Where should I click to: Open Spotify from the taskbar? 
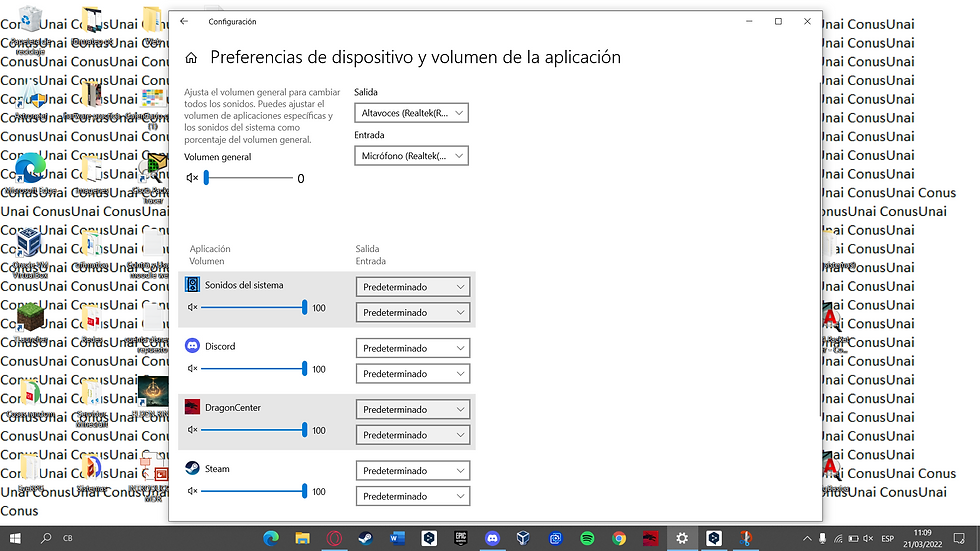click(x=587, y=538)
